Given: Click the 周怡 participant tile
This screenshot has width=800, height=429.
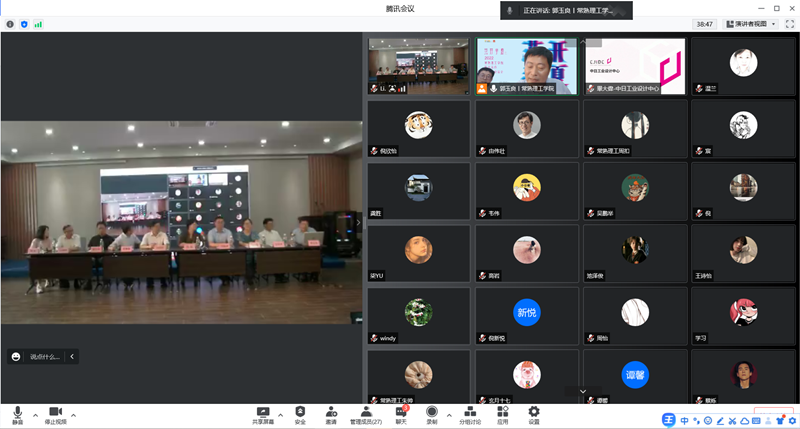Looking at the screenshot, I should (x=635, y=316).
